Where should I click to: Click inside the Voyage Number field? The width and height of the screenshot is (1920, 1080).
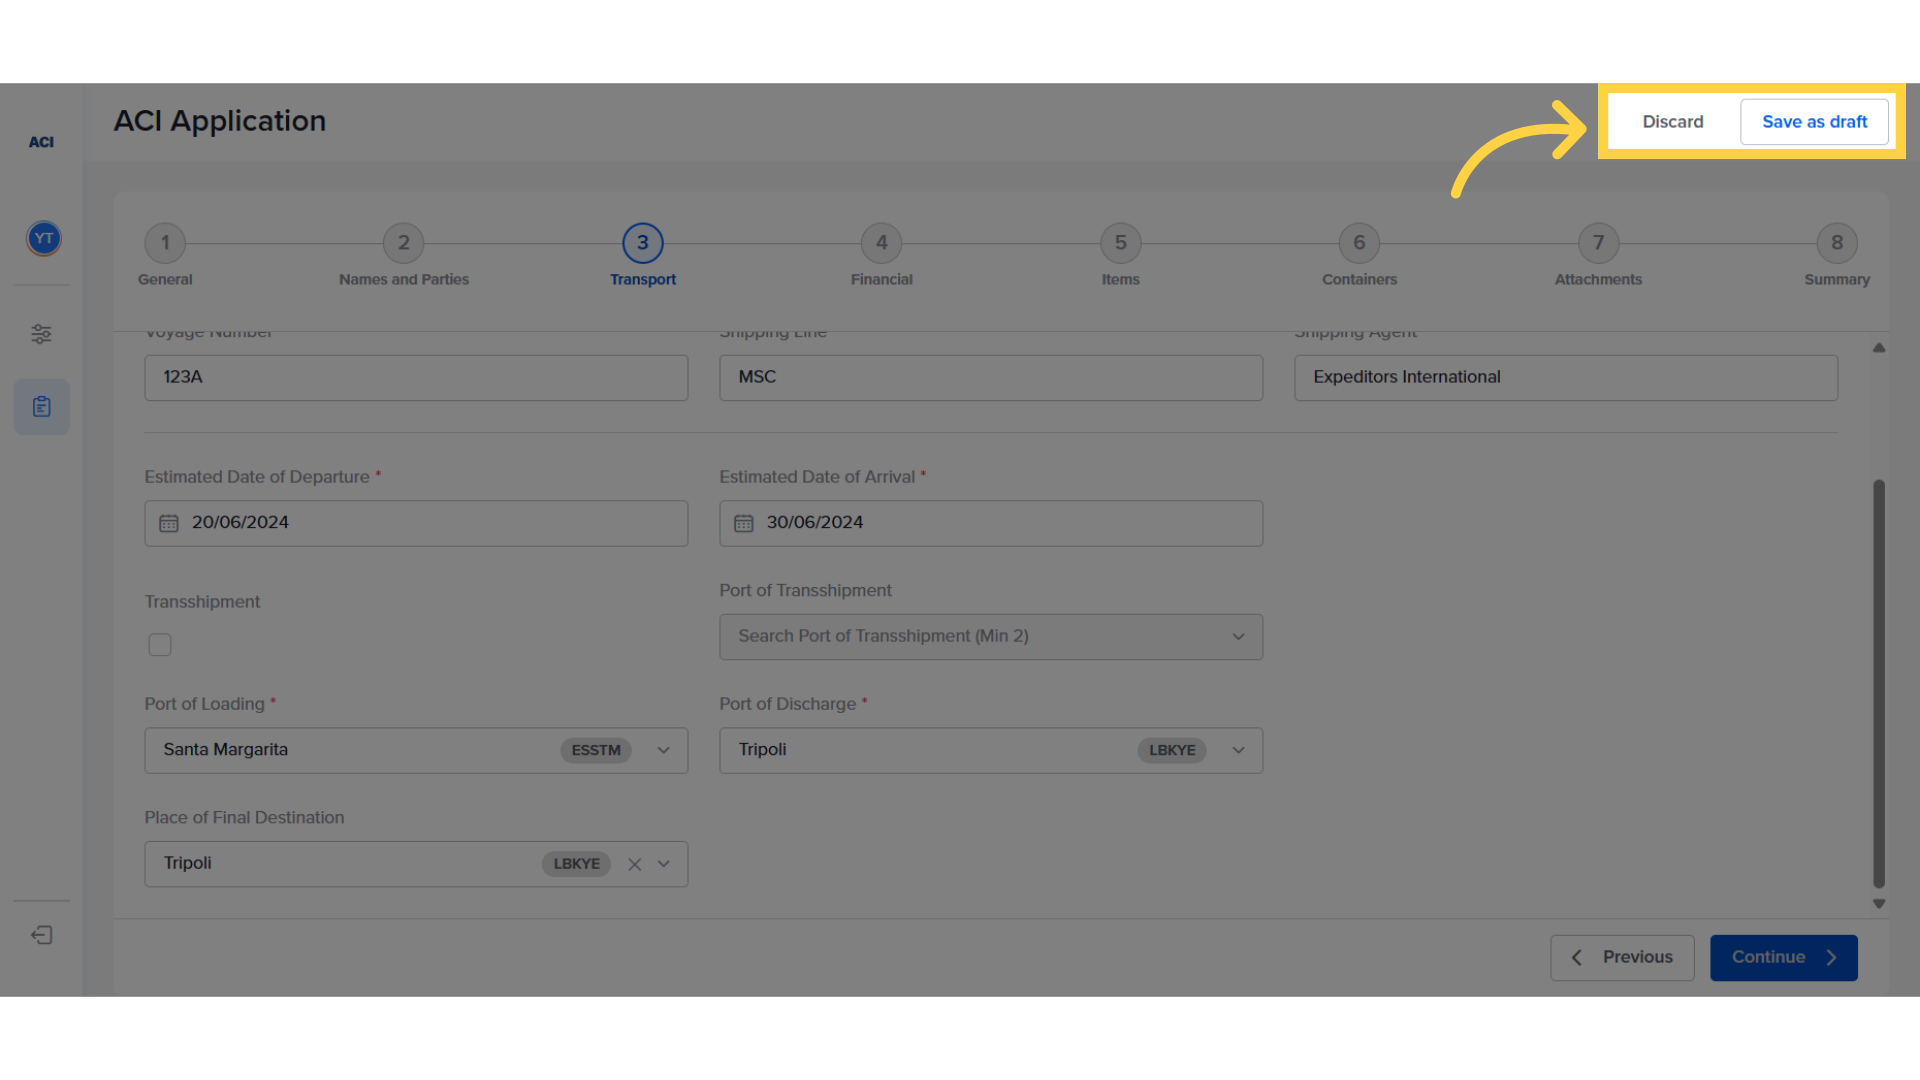coord(416,377)
